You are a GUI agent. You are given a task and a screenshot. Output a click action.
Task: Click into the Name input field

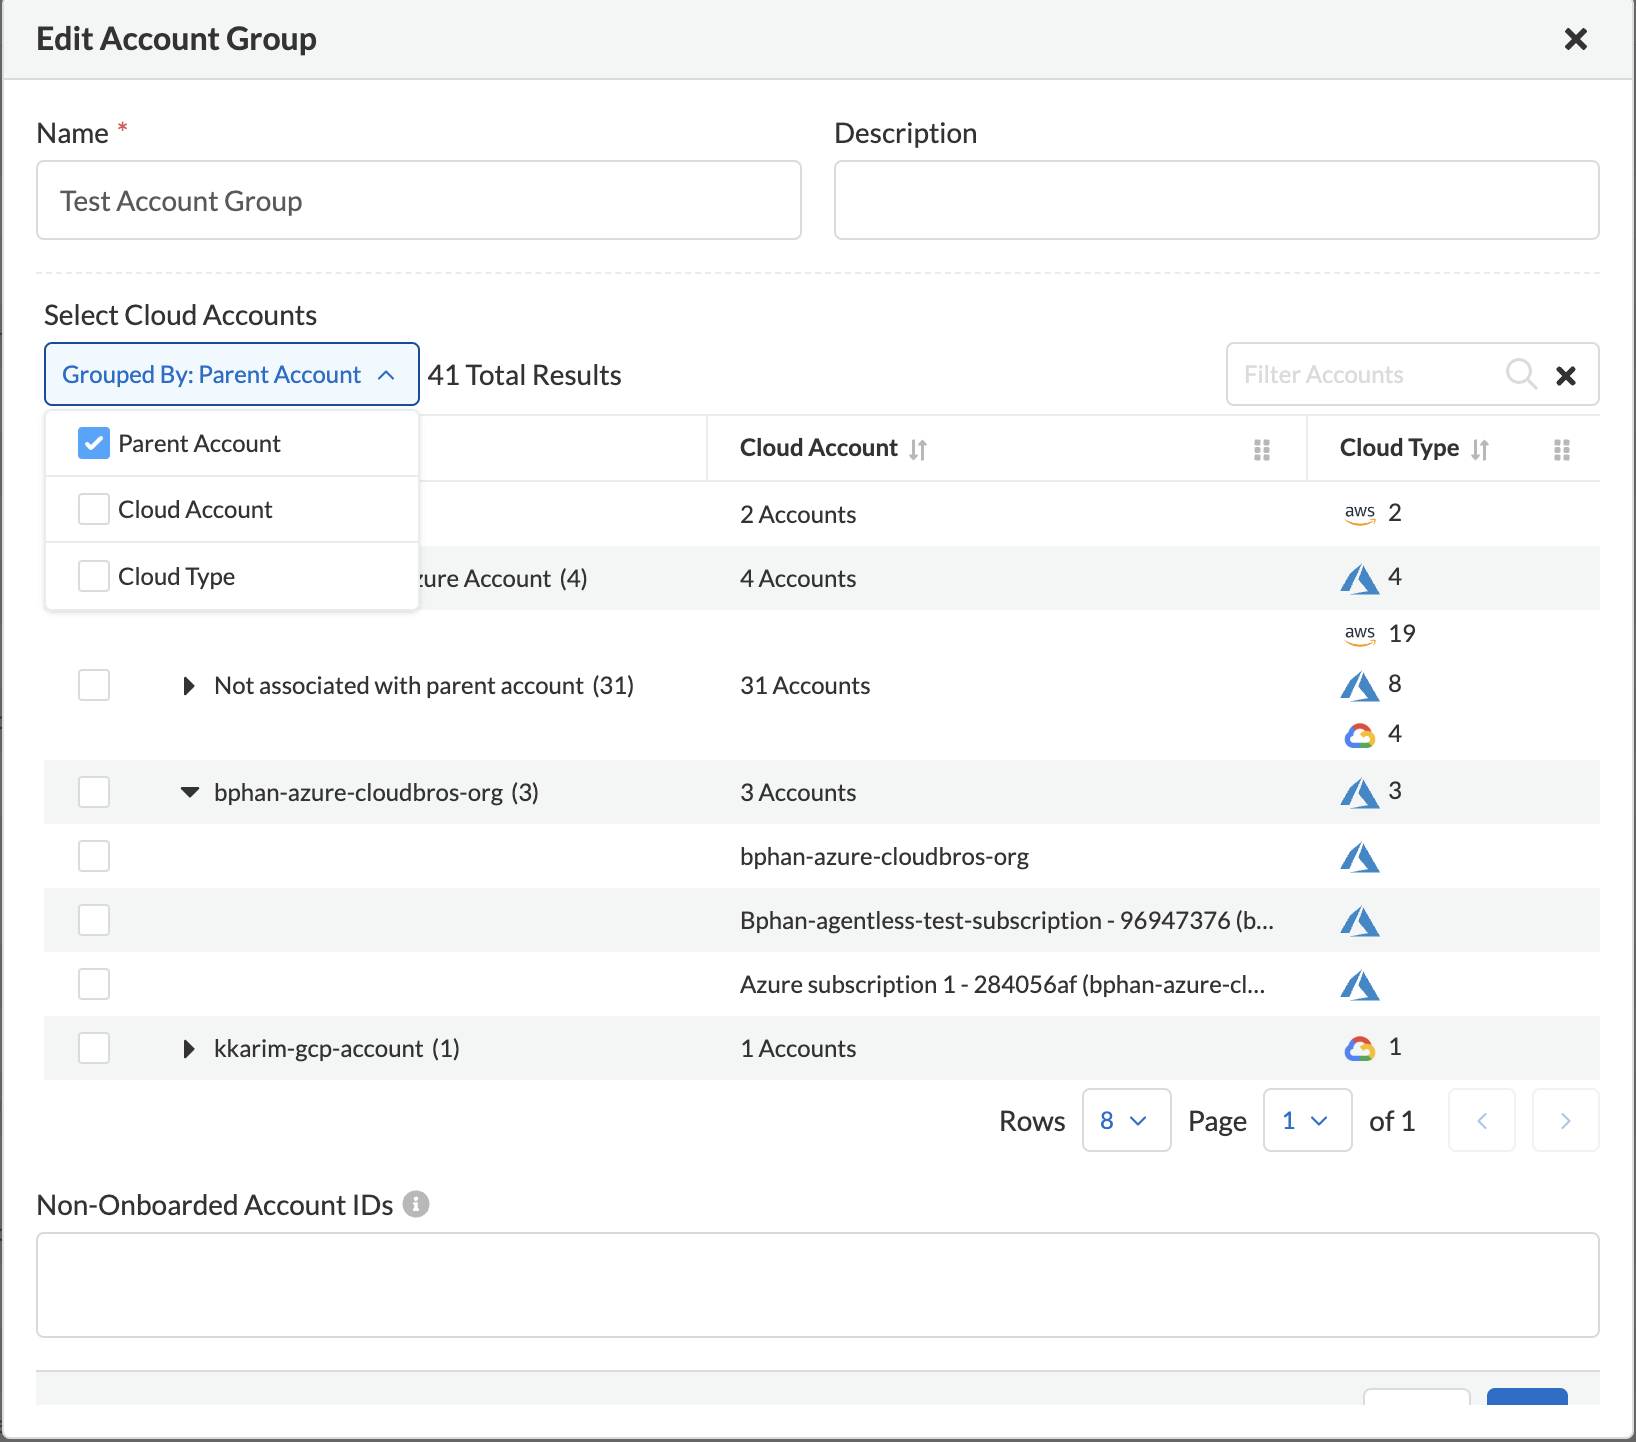(419, 200)
